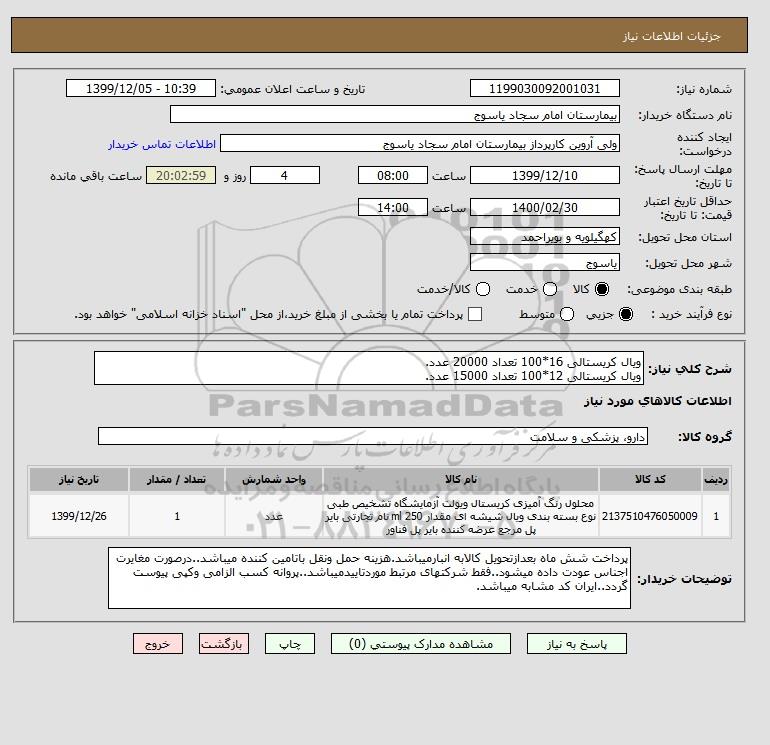Select the خدمت radio button
This screenshot has width=770, height=745.
(550, 289)
